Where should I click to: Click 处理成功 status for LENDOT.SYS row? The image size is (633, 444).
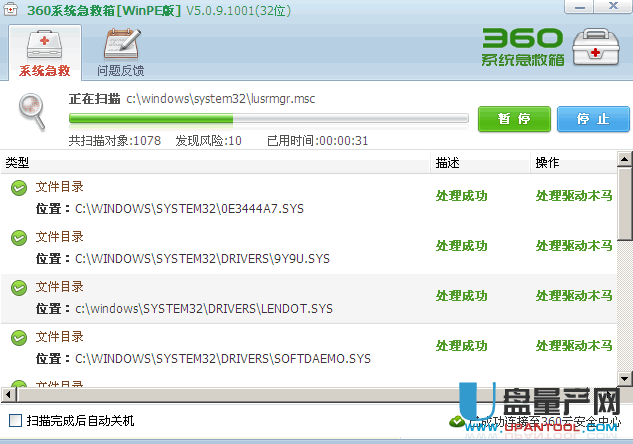tap(461, 296)
